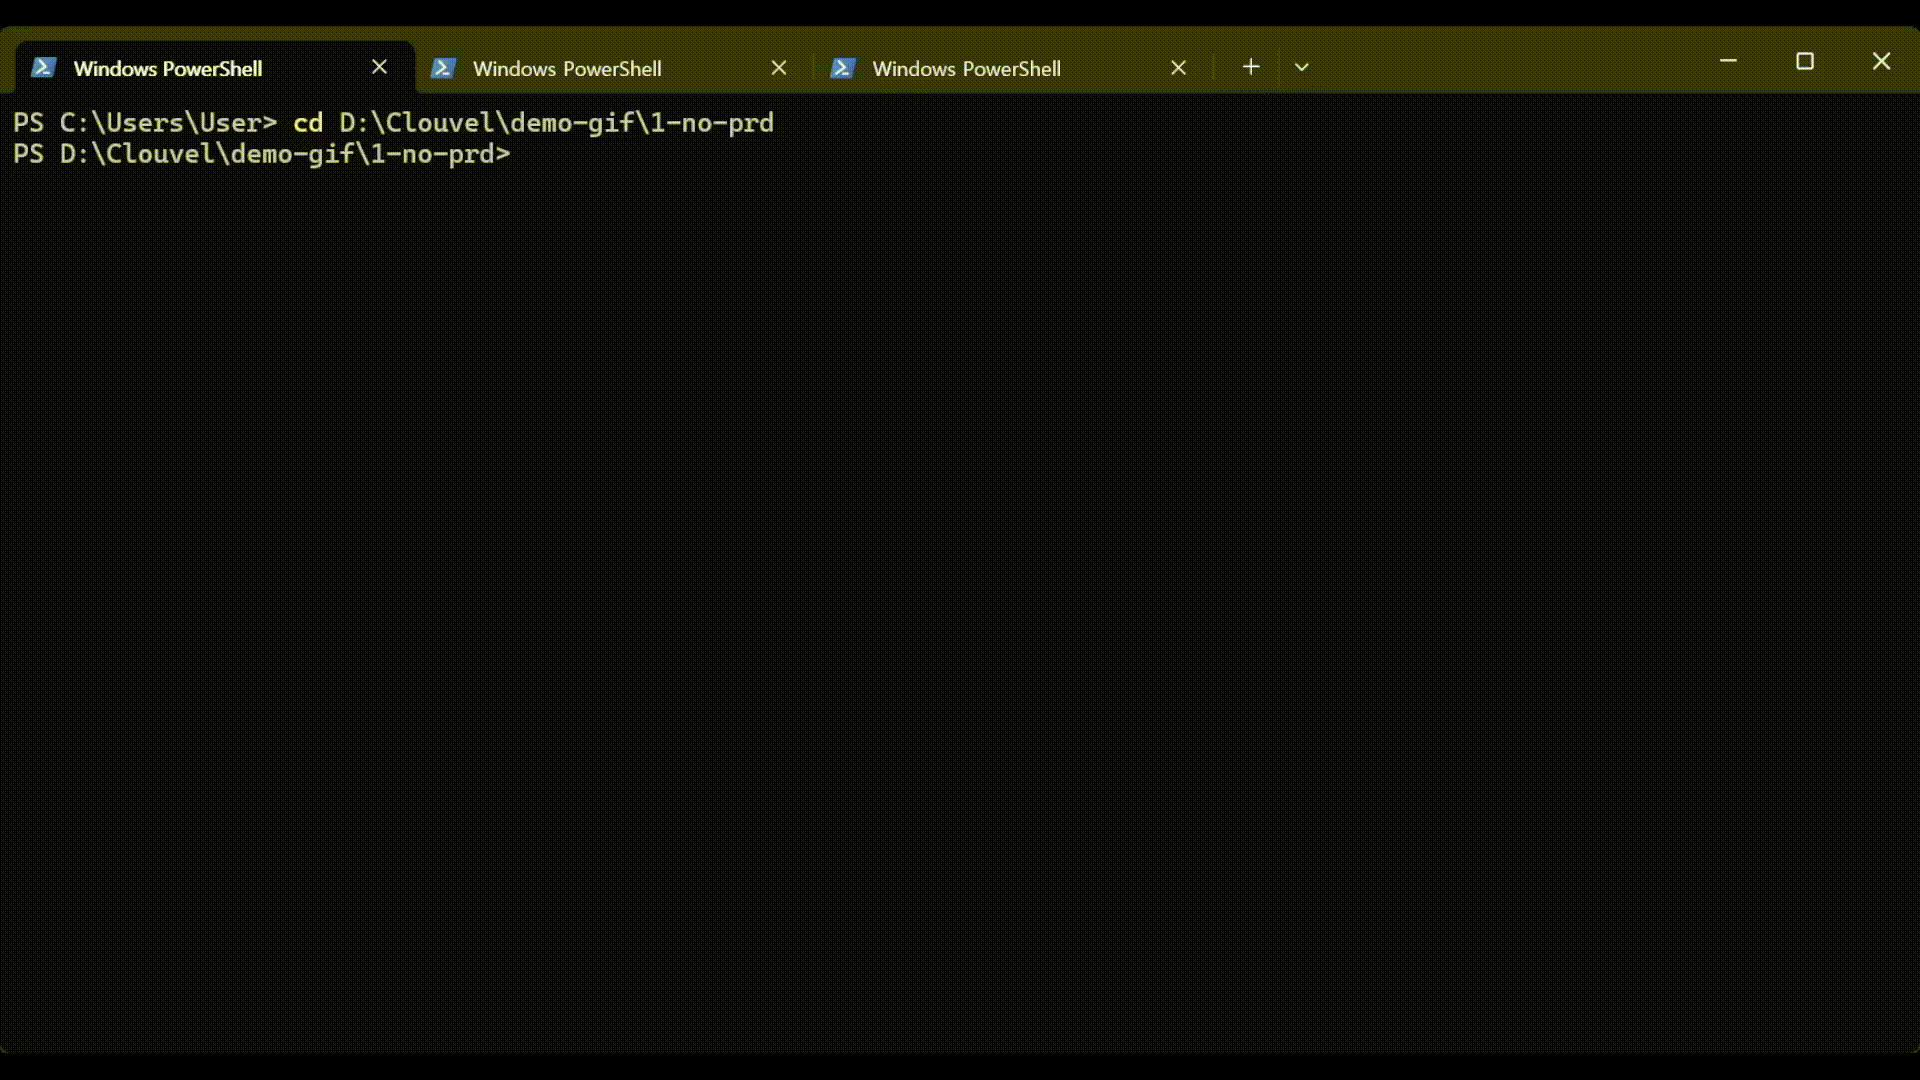Screen dimensions: 1920x1080
Task: Click path argument after the cd command
Action: click(556, 123)
